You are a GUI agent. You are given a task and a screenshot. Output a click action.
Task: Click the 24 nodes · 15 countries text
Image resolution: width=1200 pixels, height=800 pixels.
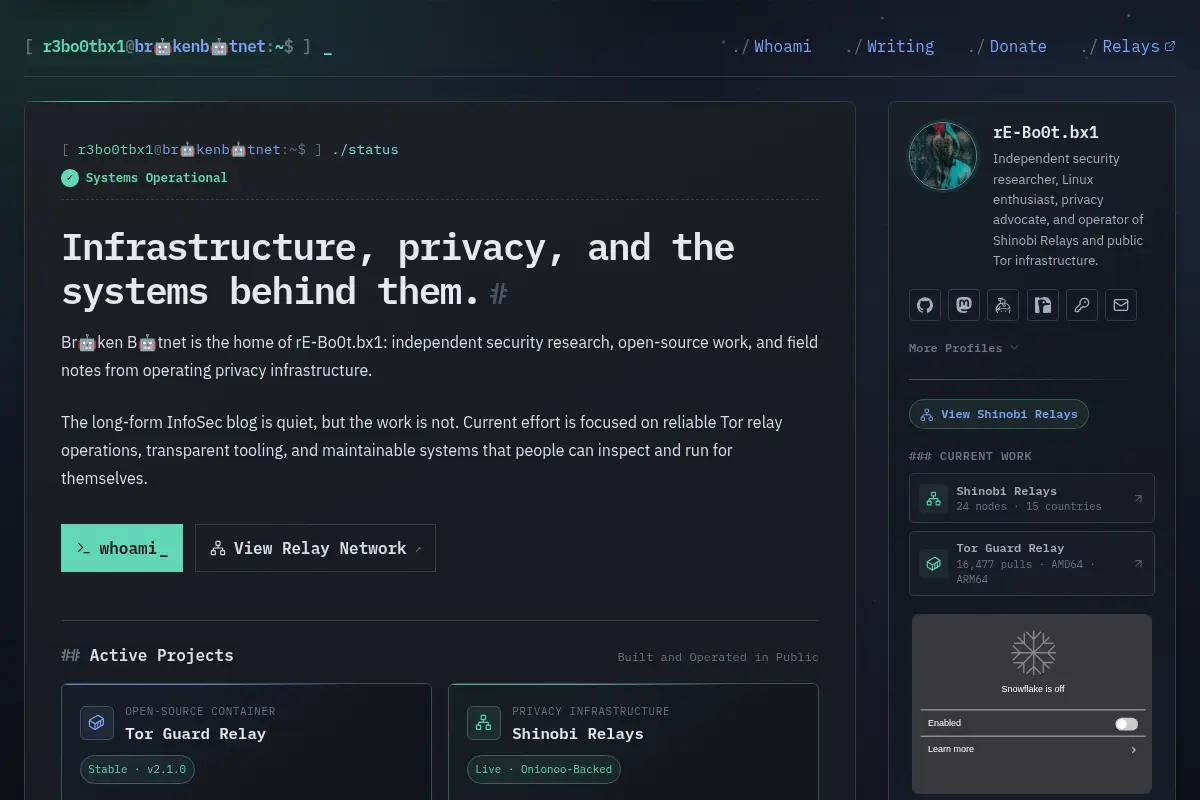tap(1029, 507)
